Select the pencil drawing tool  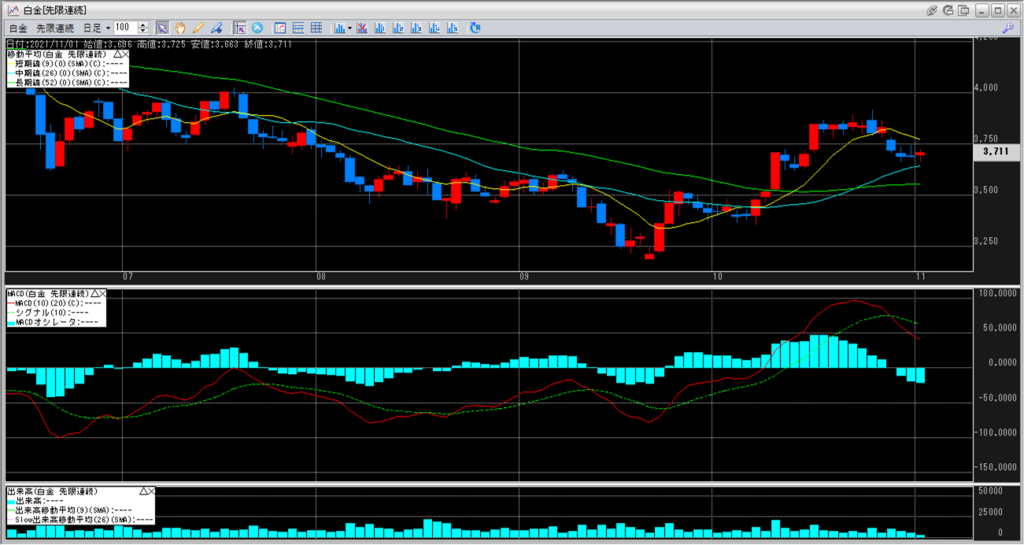click(x=198, y=27)
